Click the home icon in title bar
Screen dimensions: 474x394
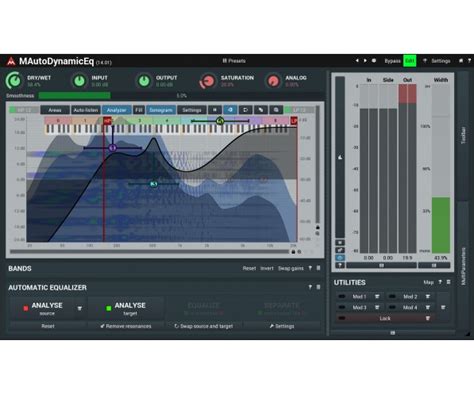click(x=461, y=61)
